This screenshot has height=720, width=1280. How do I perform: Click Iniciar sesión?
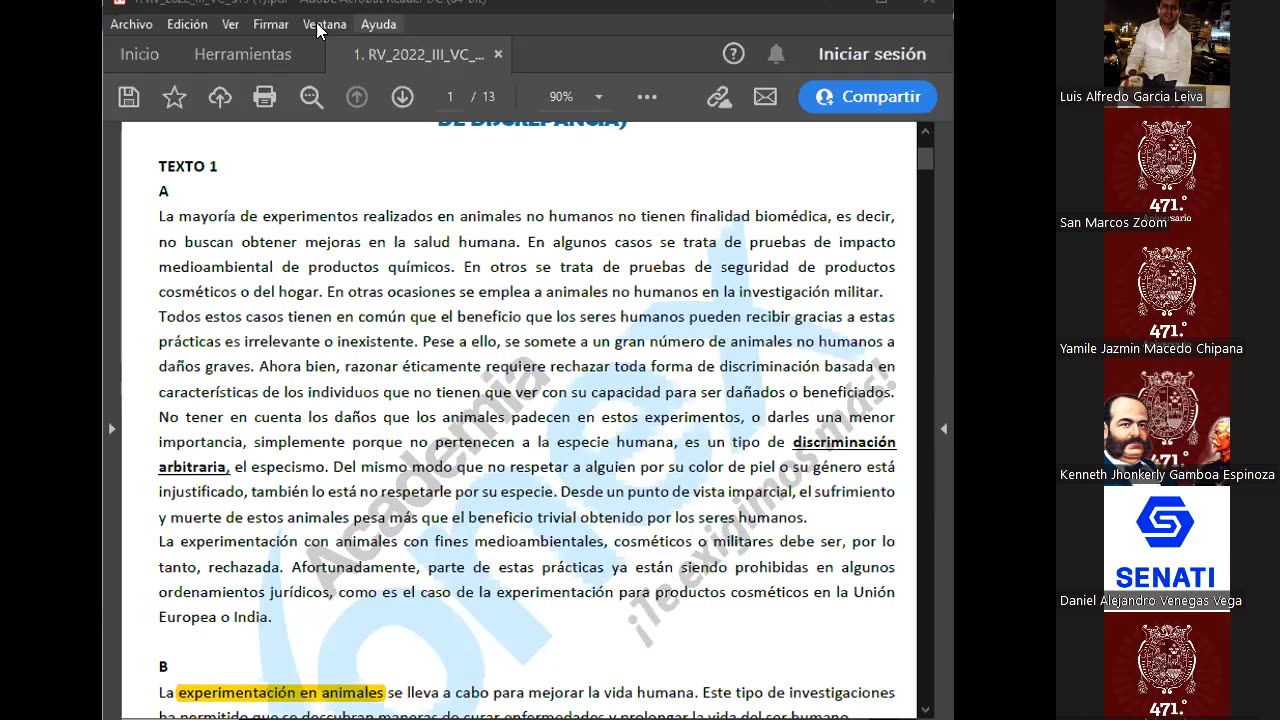[x=872, y=54]
